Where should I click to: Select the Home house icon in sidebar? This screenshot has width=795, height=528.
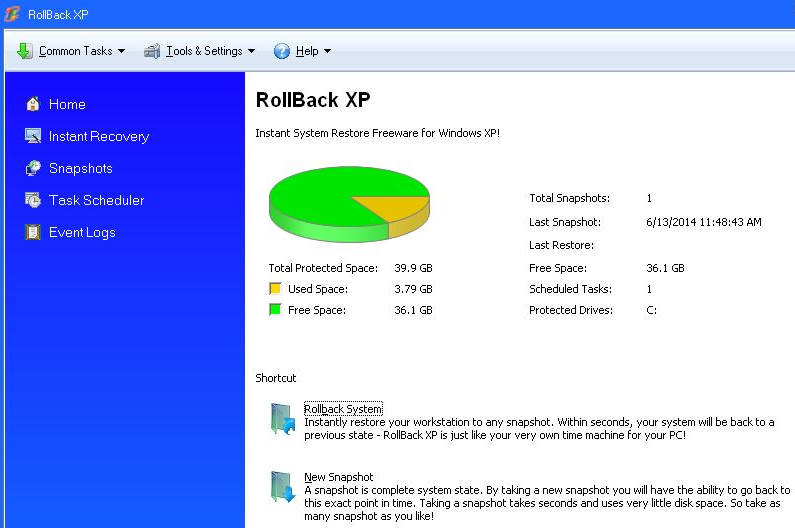click(x=33, y=104)
